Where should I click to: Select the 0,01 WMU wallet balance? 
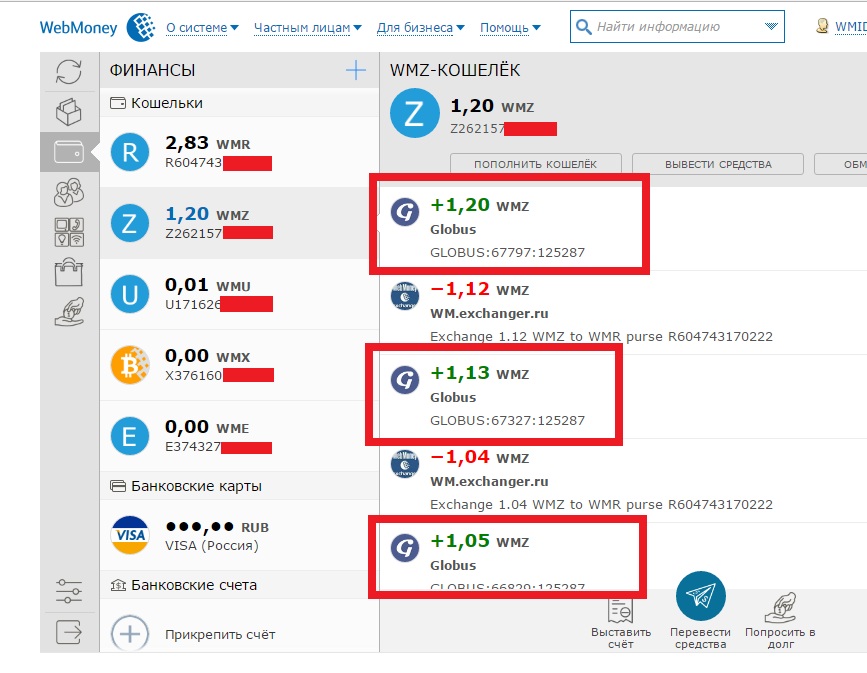(x=207, y=285)
